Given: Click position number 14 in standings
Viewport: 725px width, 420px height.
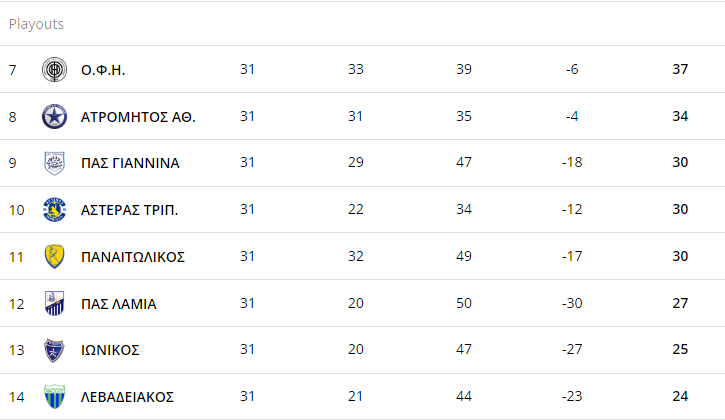Looking at the screenshot, I should click(17, 397).
